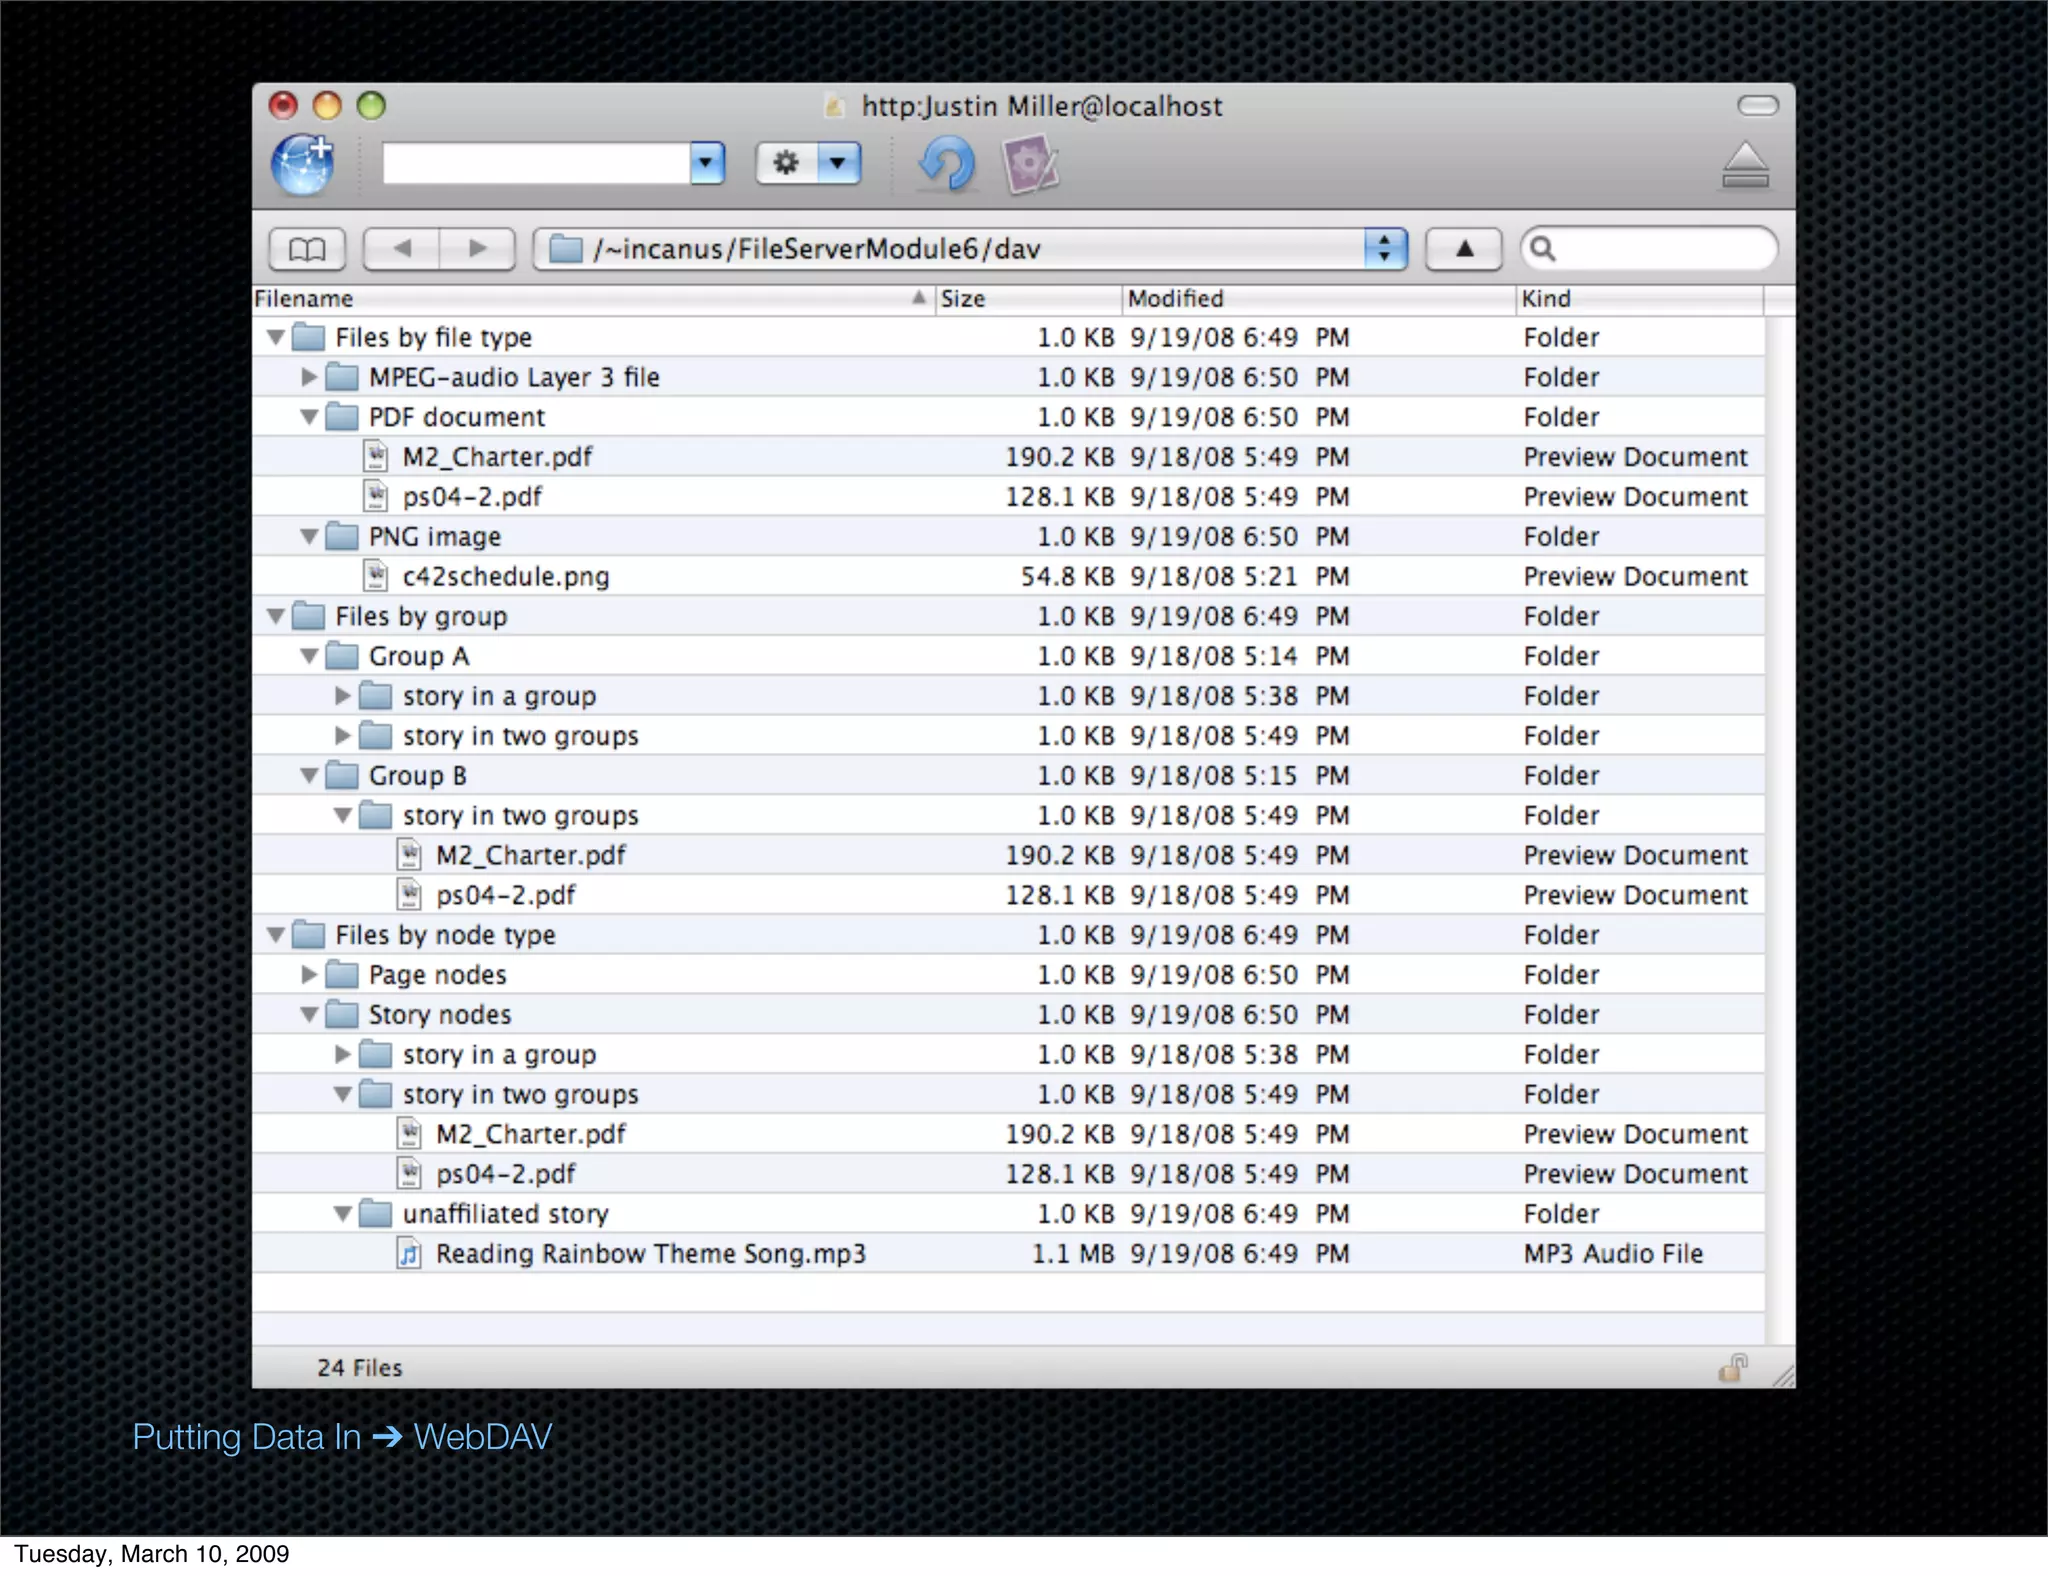The width and height of the screenshot is (2048, 1576).
Task: Collapse the Group B folder
Action: click(x=310, y=777)
